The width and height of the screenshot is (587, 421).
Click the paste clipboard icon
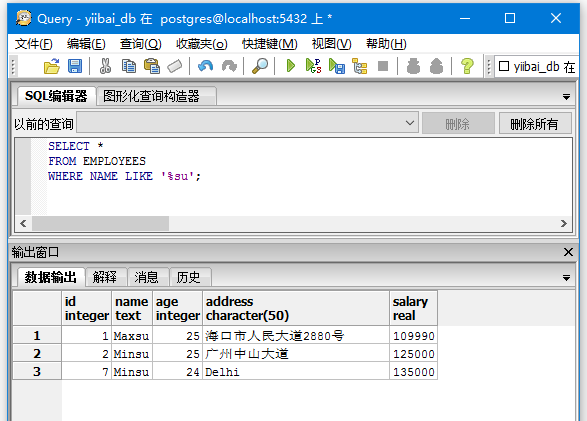[x=152, y=66]
